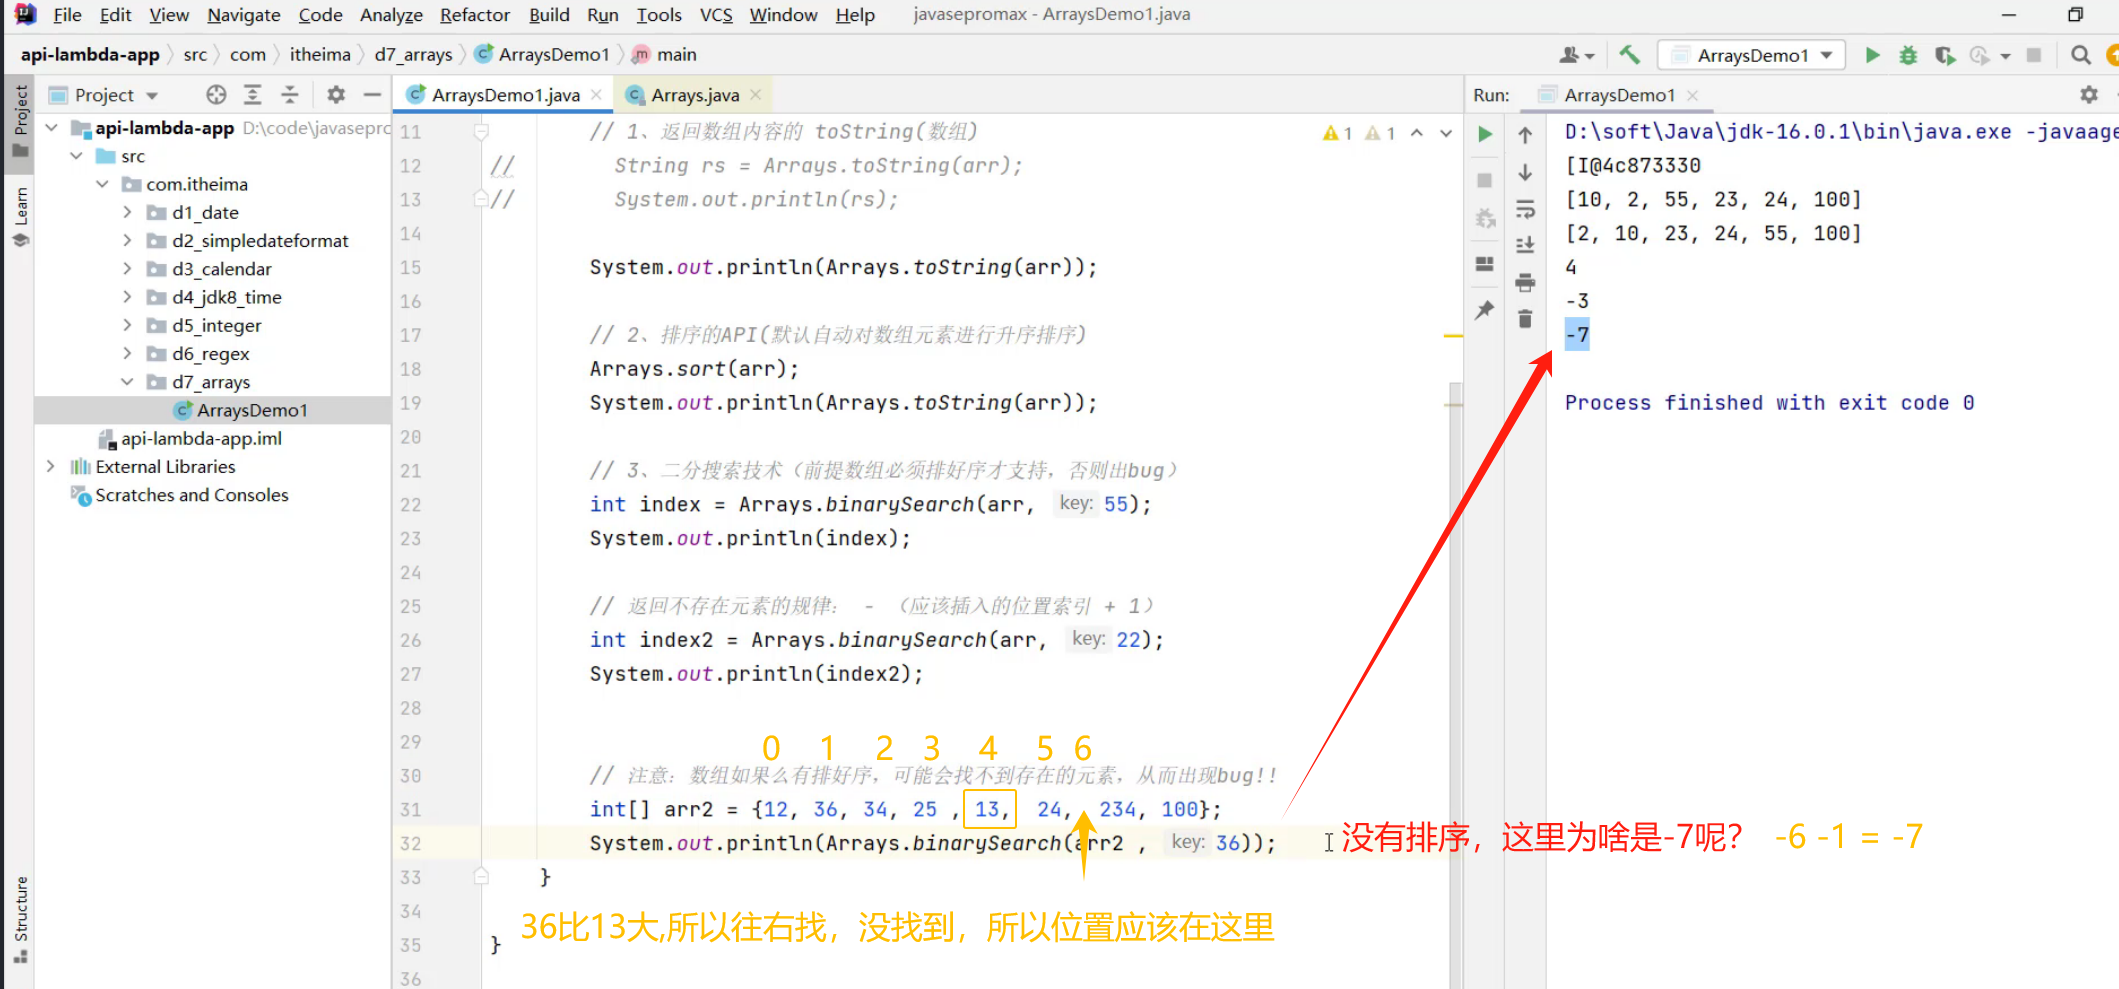Viewport: 2119px width, 989px height.
Task: Run ArraysDemo1 with the green play button
Action: point(1872,55)
